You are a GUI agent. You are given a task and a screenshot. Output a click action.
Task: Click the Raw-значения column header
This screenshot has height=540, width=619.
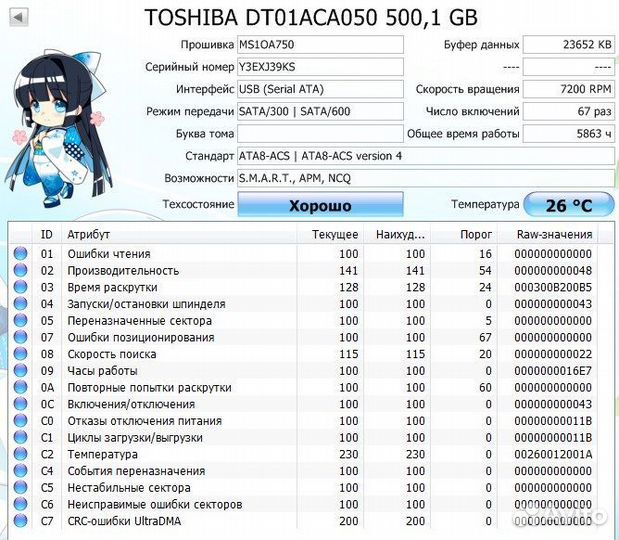[554, 234]
